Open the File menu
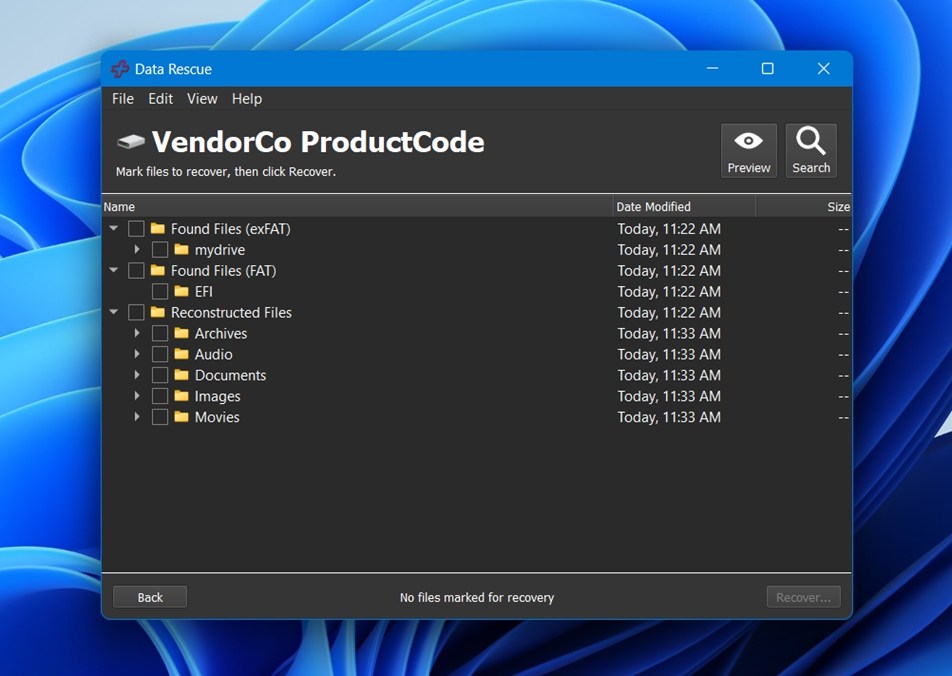952x676 pixels. point(122,98)
